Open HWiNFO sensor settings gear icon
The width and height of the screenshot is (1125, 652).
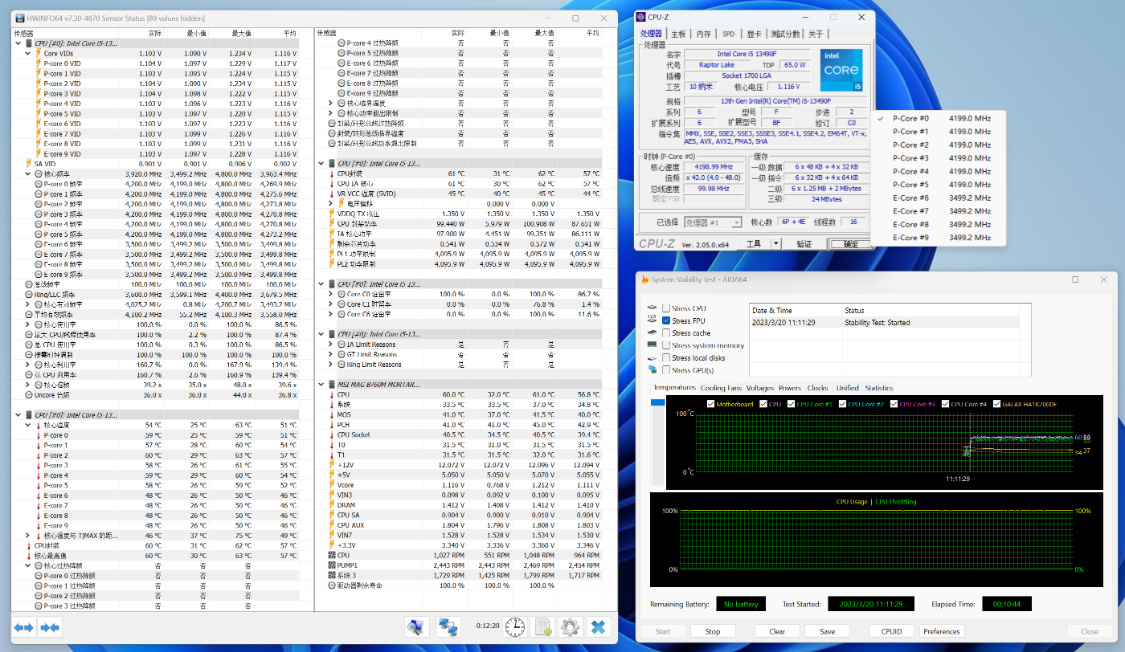pos(570,627)
